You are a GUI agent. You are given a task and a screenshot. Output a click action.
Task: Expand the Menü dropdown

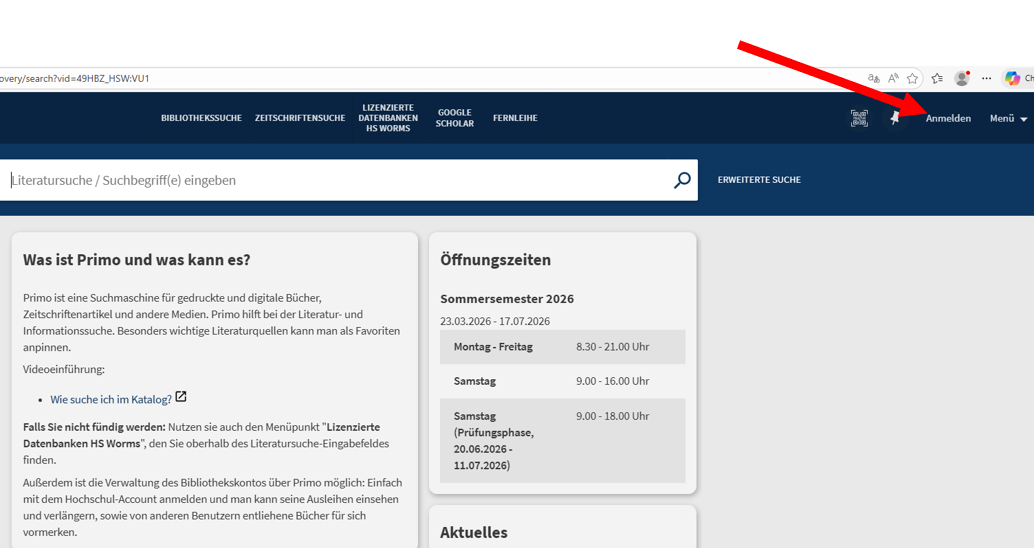tap(1008, 118)
